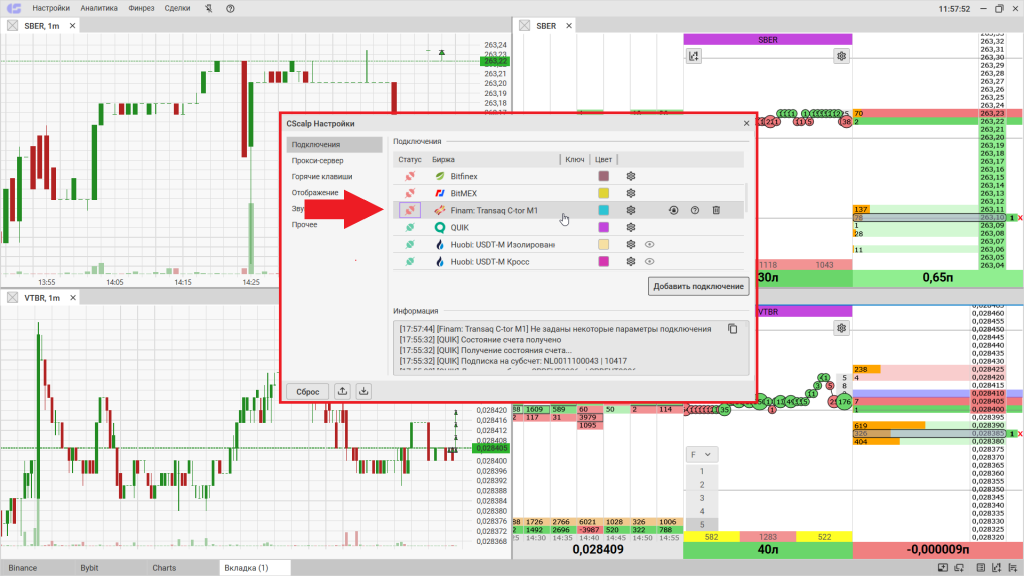Open the Аналитика menu
Screen dimensions: 1024x576
pos(99,8)
